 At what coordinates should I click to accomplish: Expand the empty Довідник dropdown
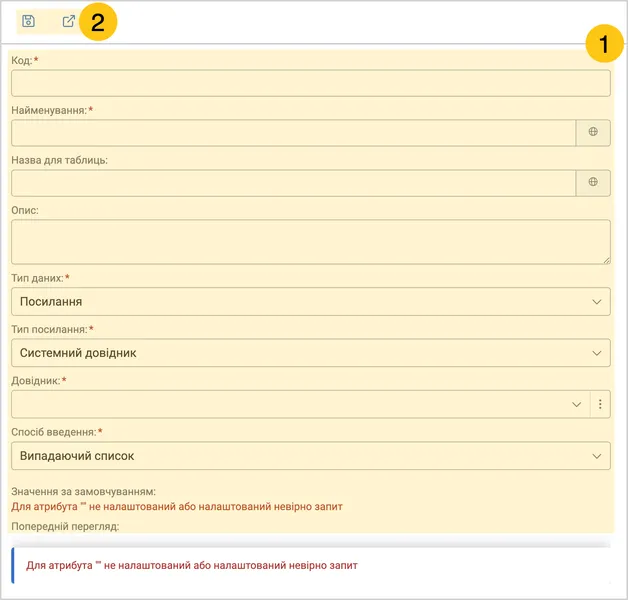pyautogui.click(x=300, y=404)
